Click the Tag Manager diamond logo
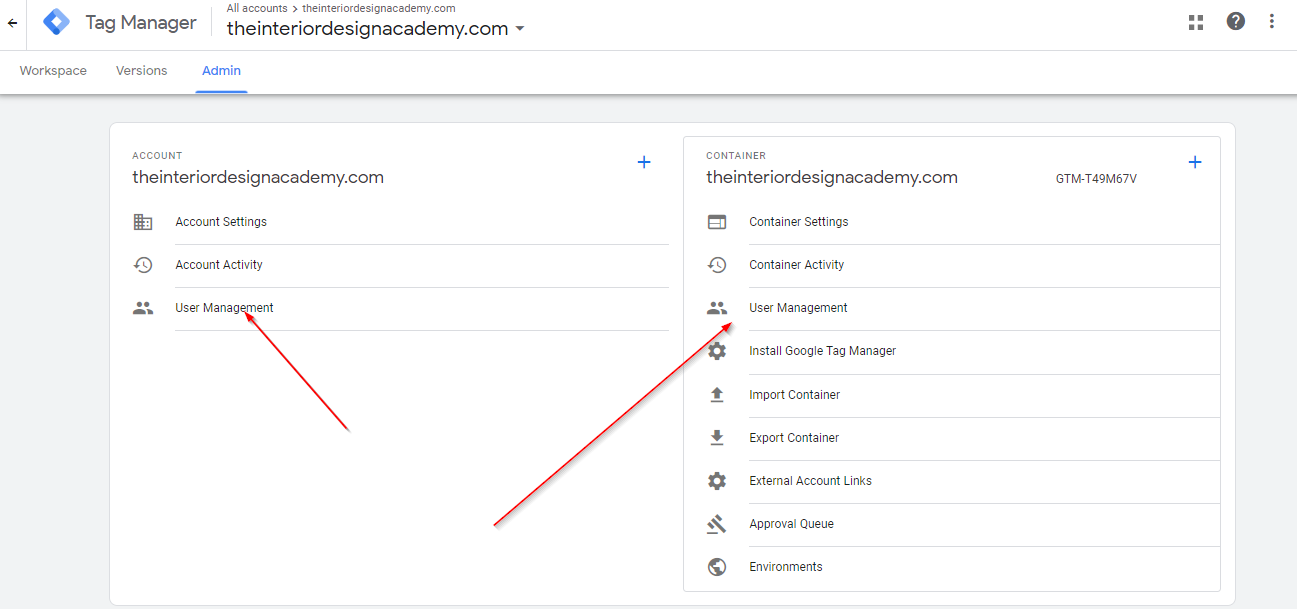The width and height of the screenshot is (1297, 609). (56, 21)
